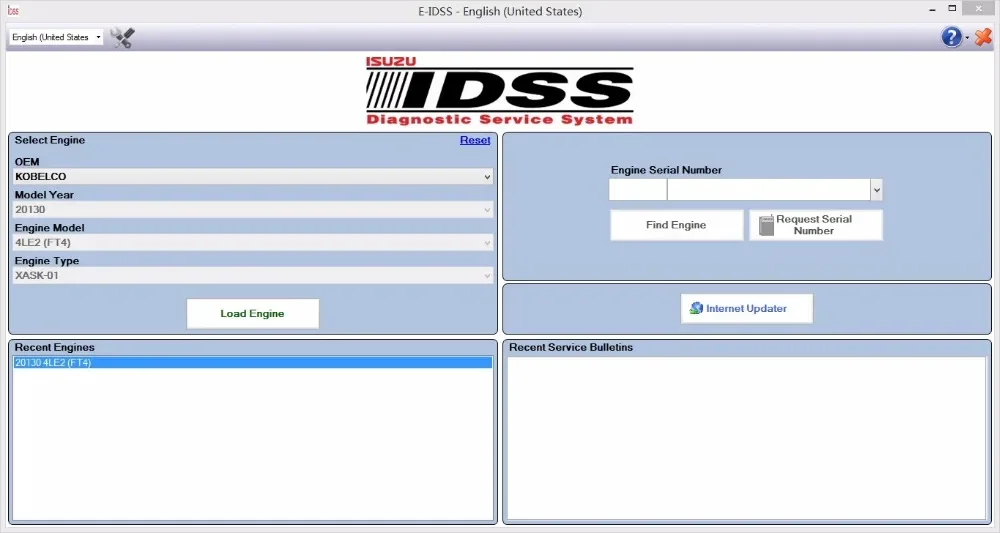Click the Isuzu IDSS Diagnostic Service System logo

click(499, 91)
